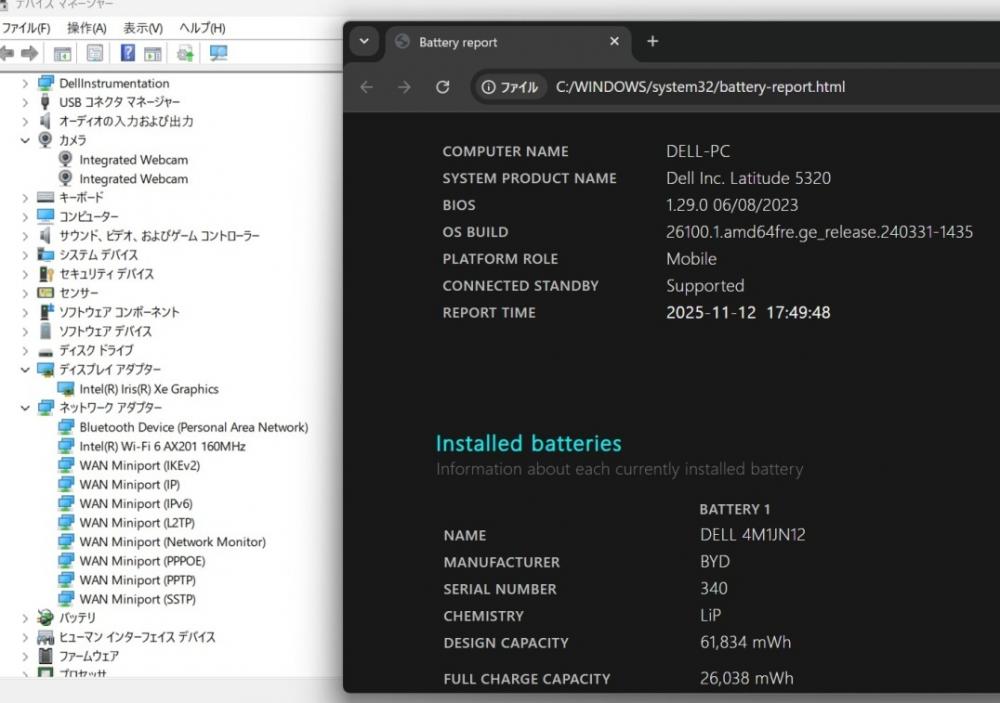Collapse the ネットワーク アダプター node
This screenshot has height=703, width=1000.
[25, 408]
